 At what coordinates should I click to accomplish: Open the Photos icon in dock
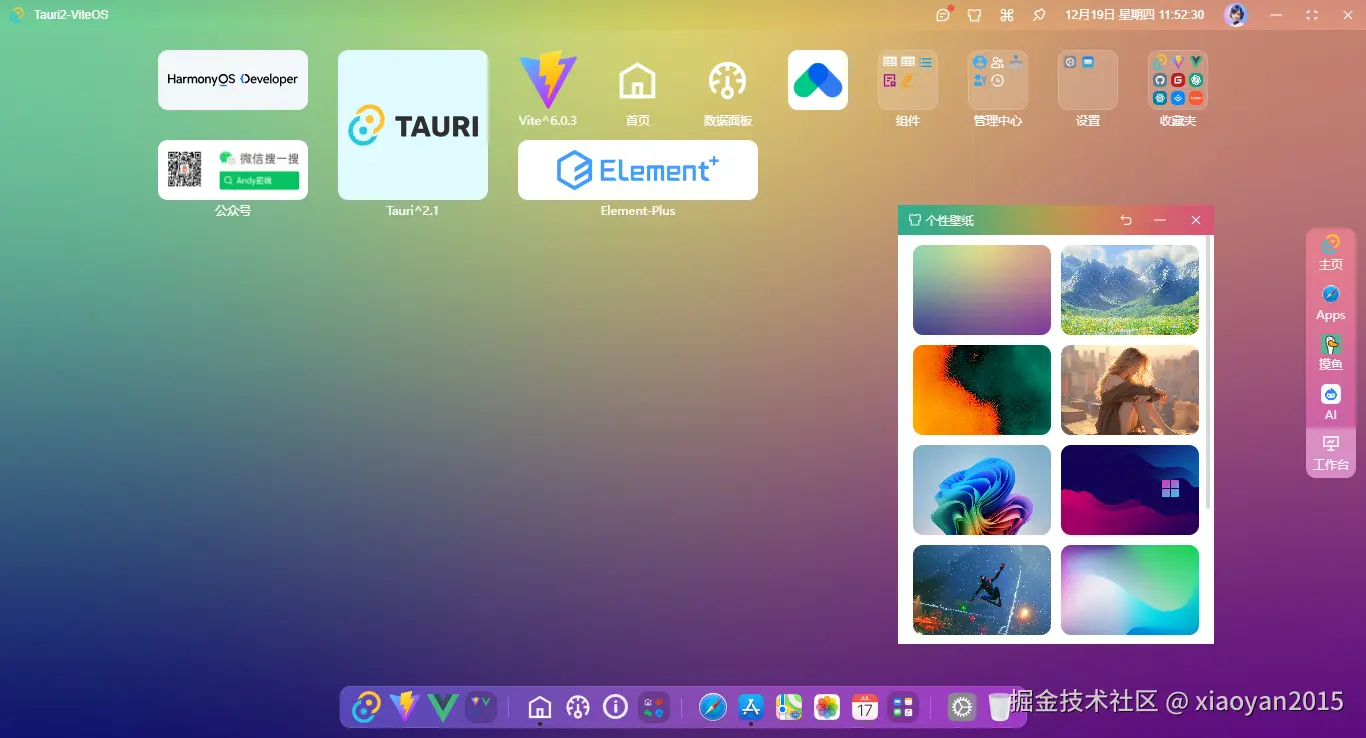827,707
